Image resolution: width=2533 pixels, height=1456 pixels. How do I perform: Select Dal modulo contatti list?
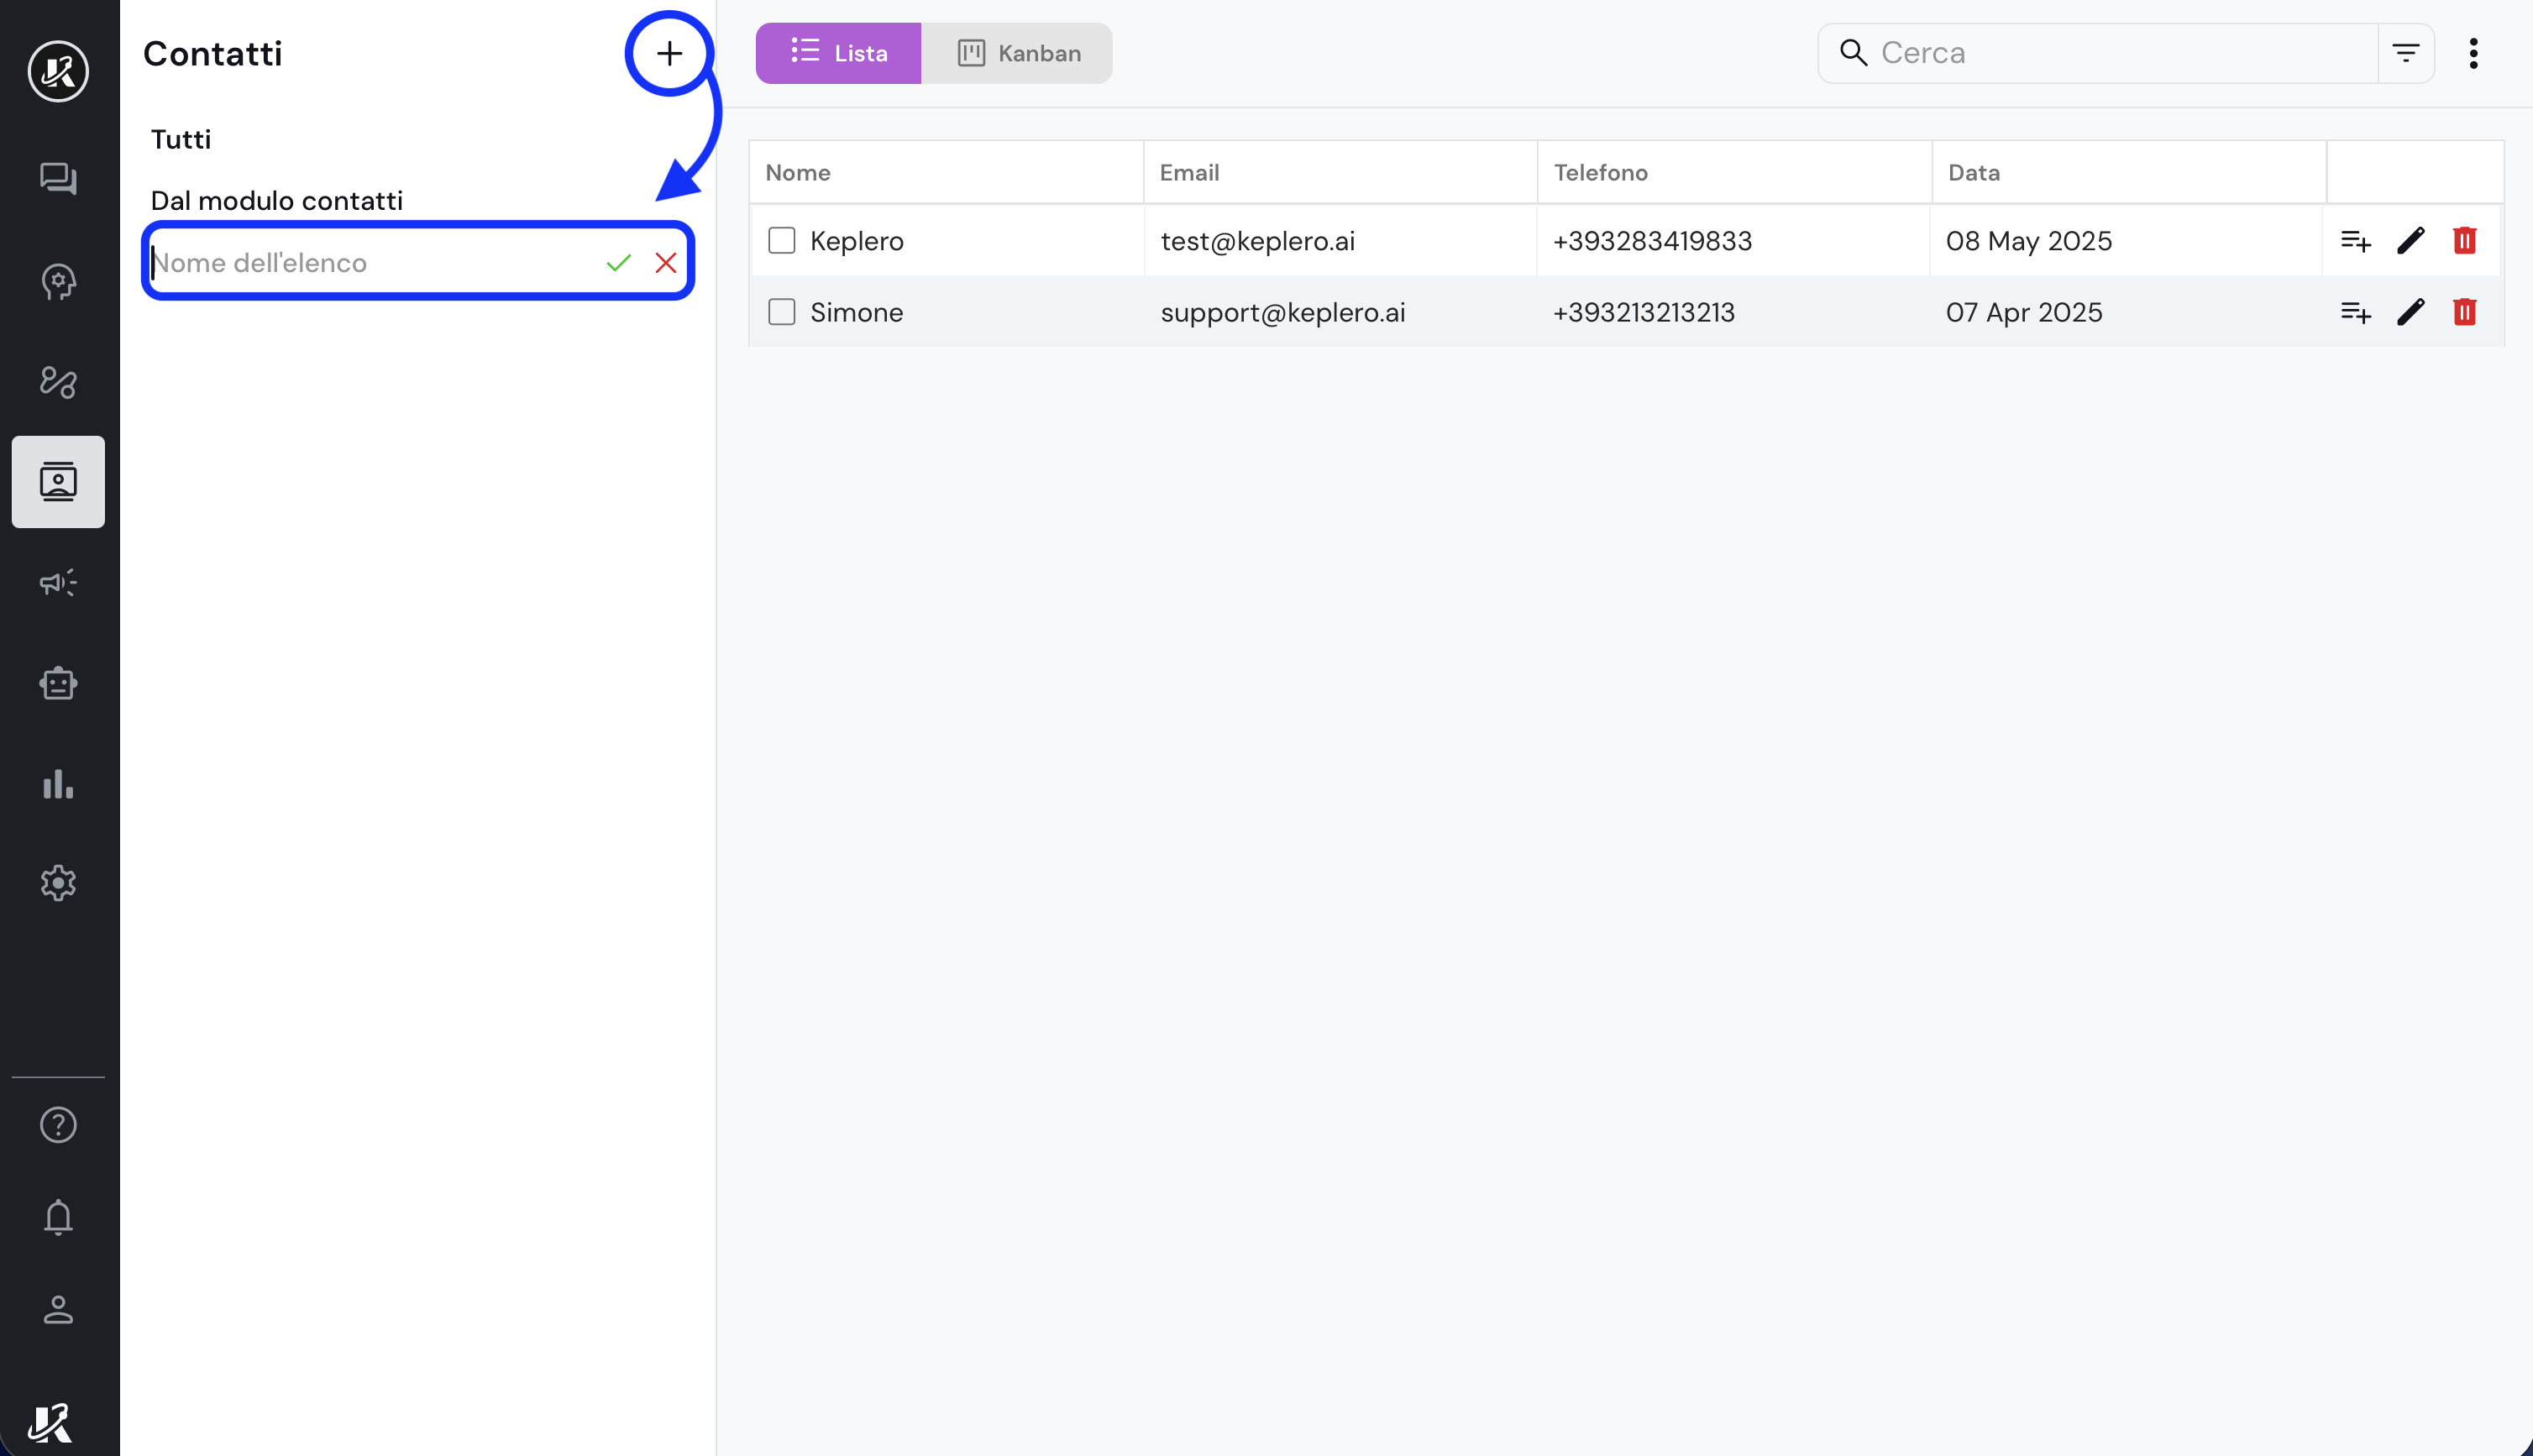tap(277, 201)
